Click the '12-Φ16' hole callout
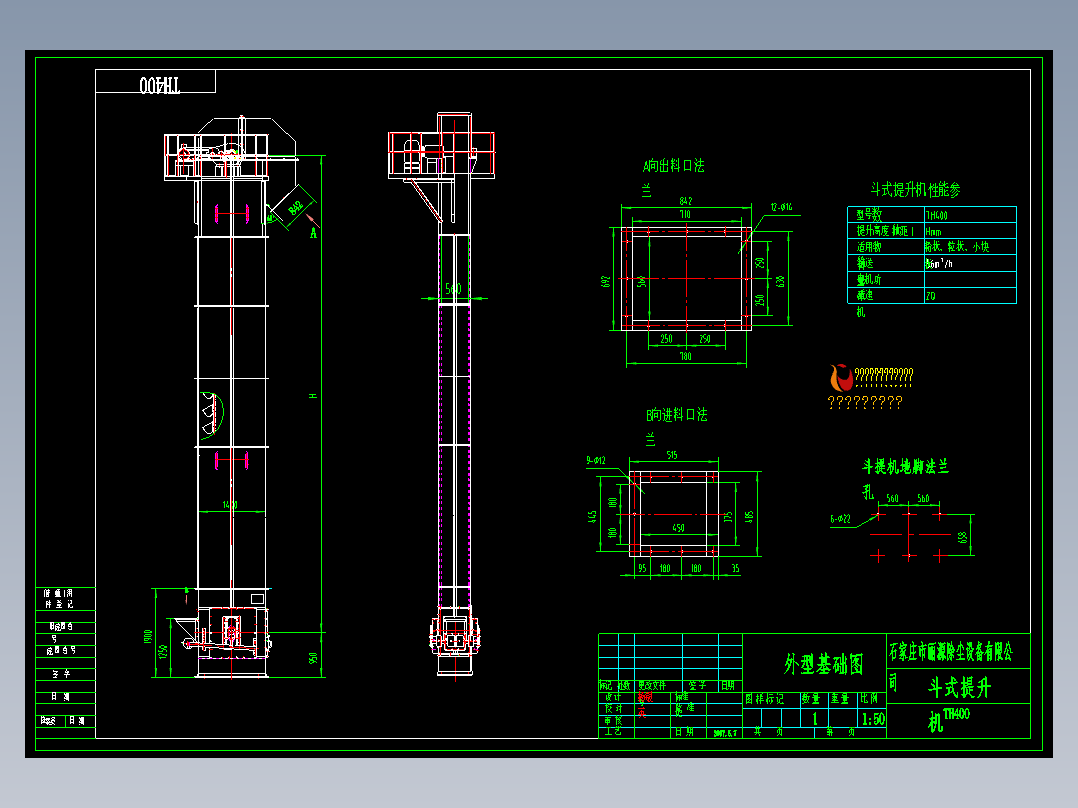Image resolution: width=1078 pixels, height=808 pixels. tap(781, 207)
